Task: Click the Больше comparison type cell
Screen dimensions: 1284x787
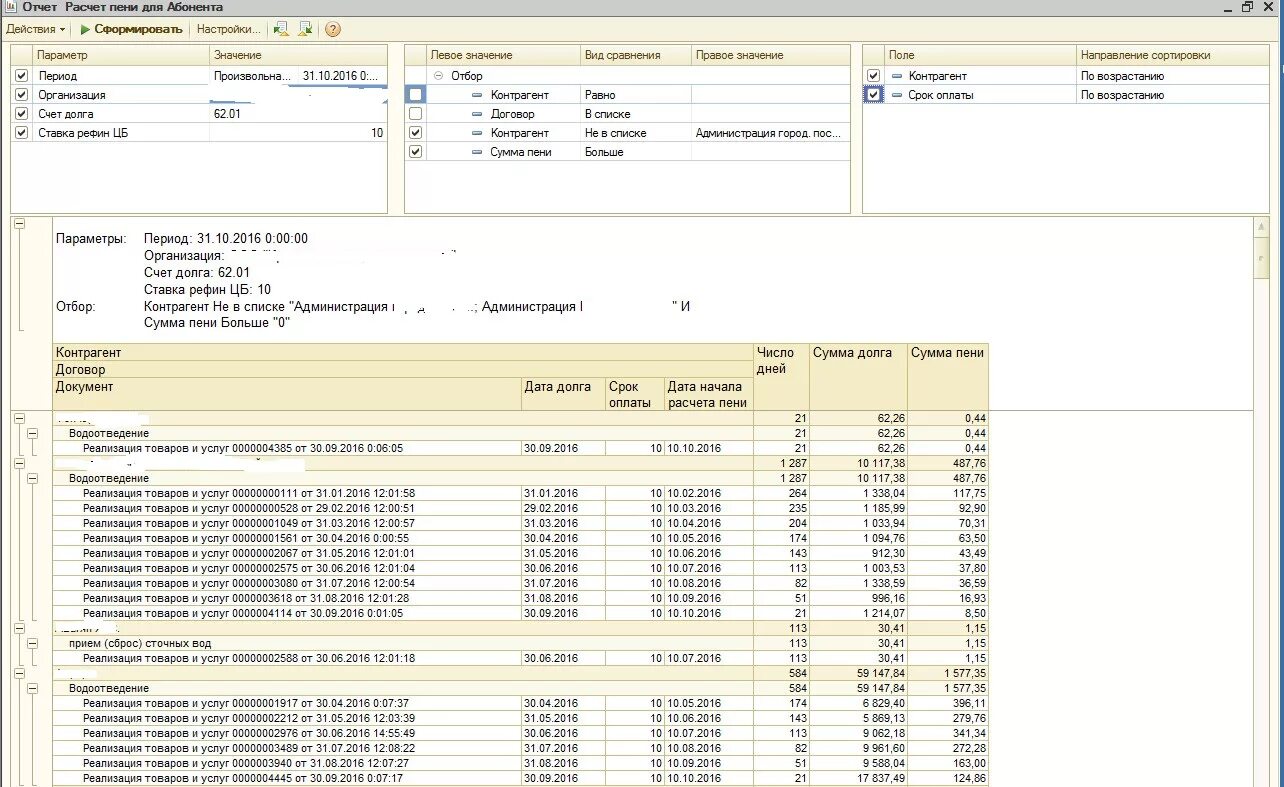Action: coord(636,152)
